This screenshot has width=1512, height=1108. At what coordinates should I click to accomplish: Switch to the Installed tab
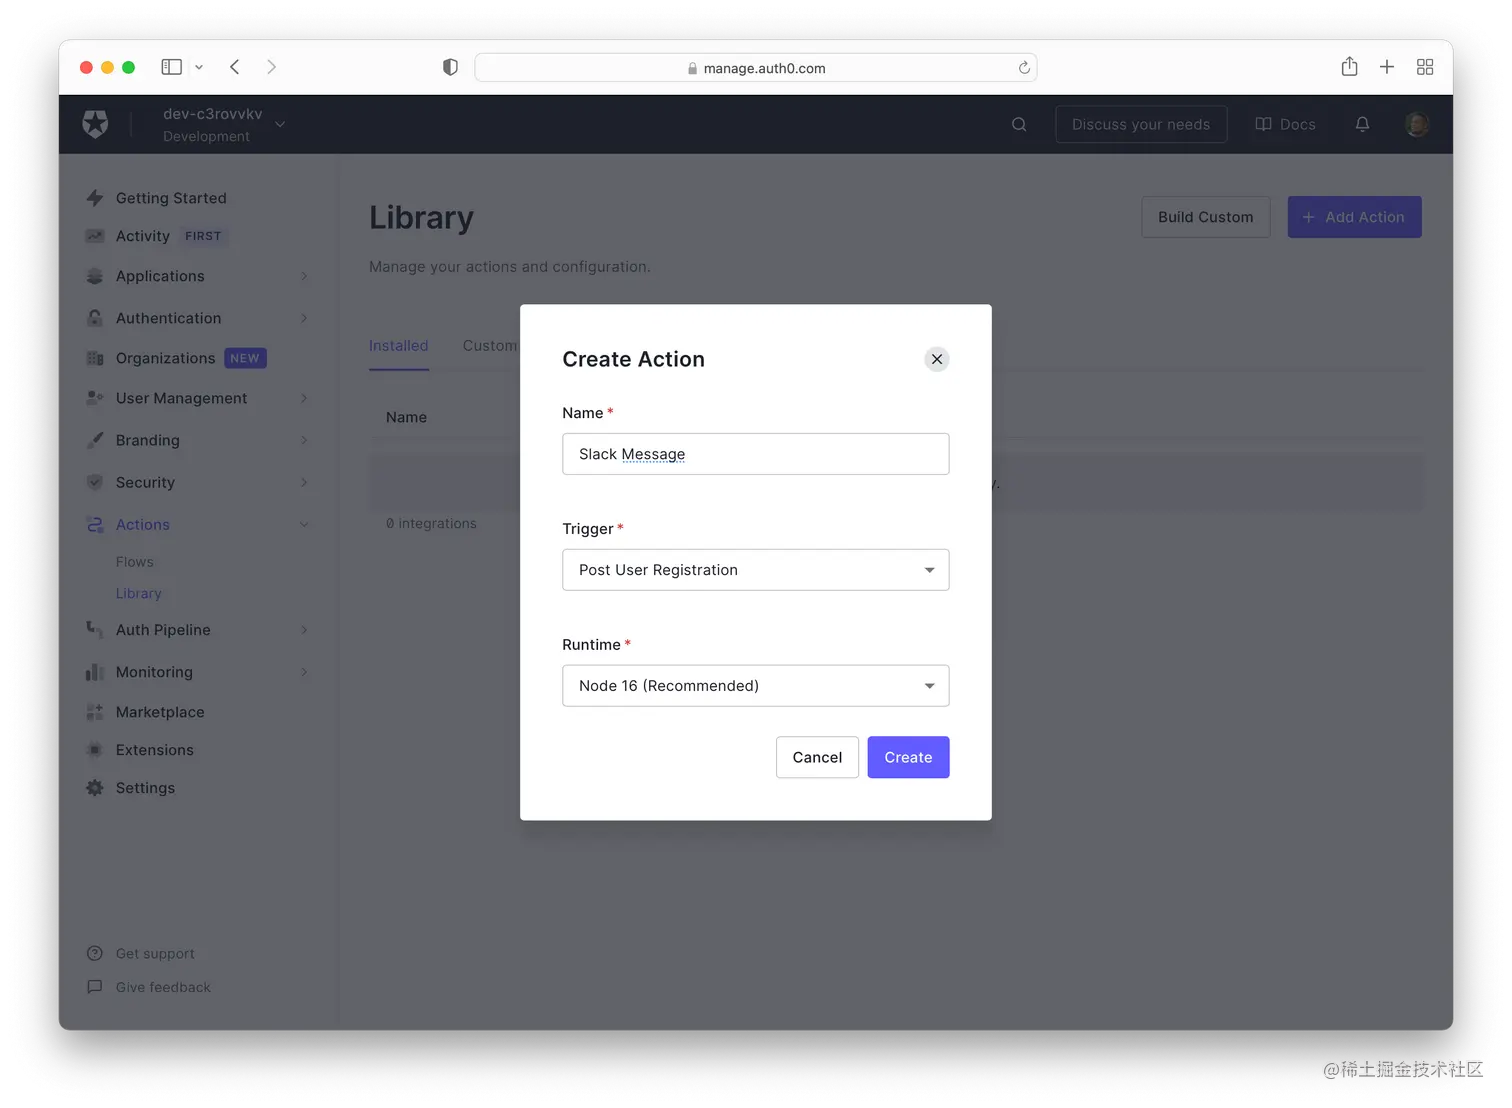tap(398, 345)
